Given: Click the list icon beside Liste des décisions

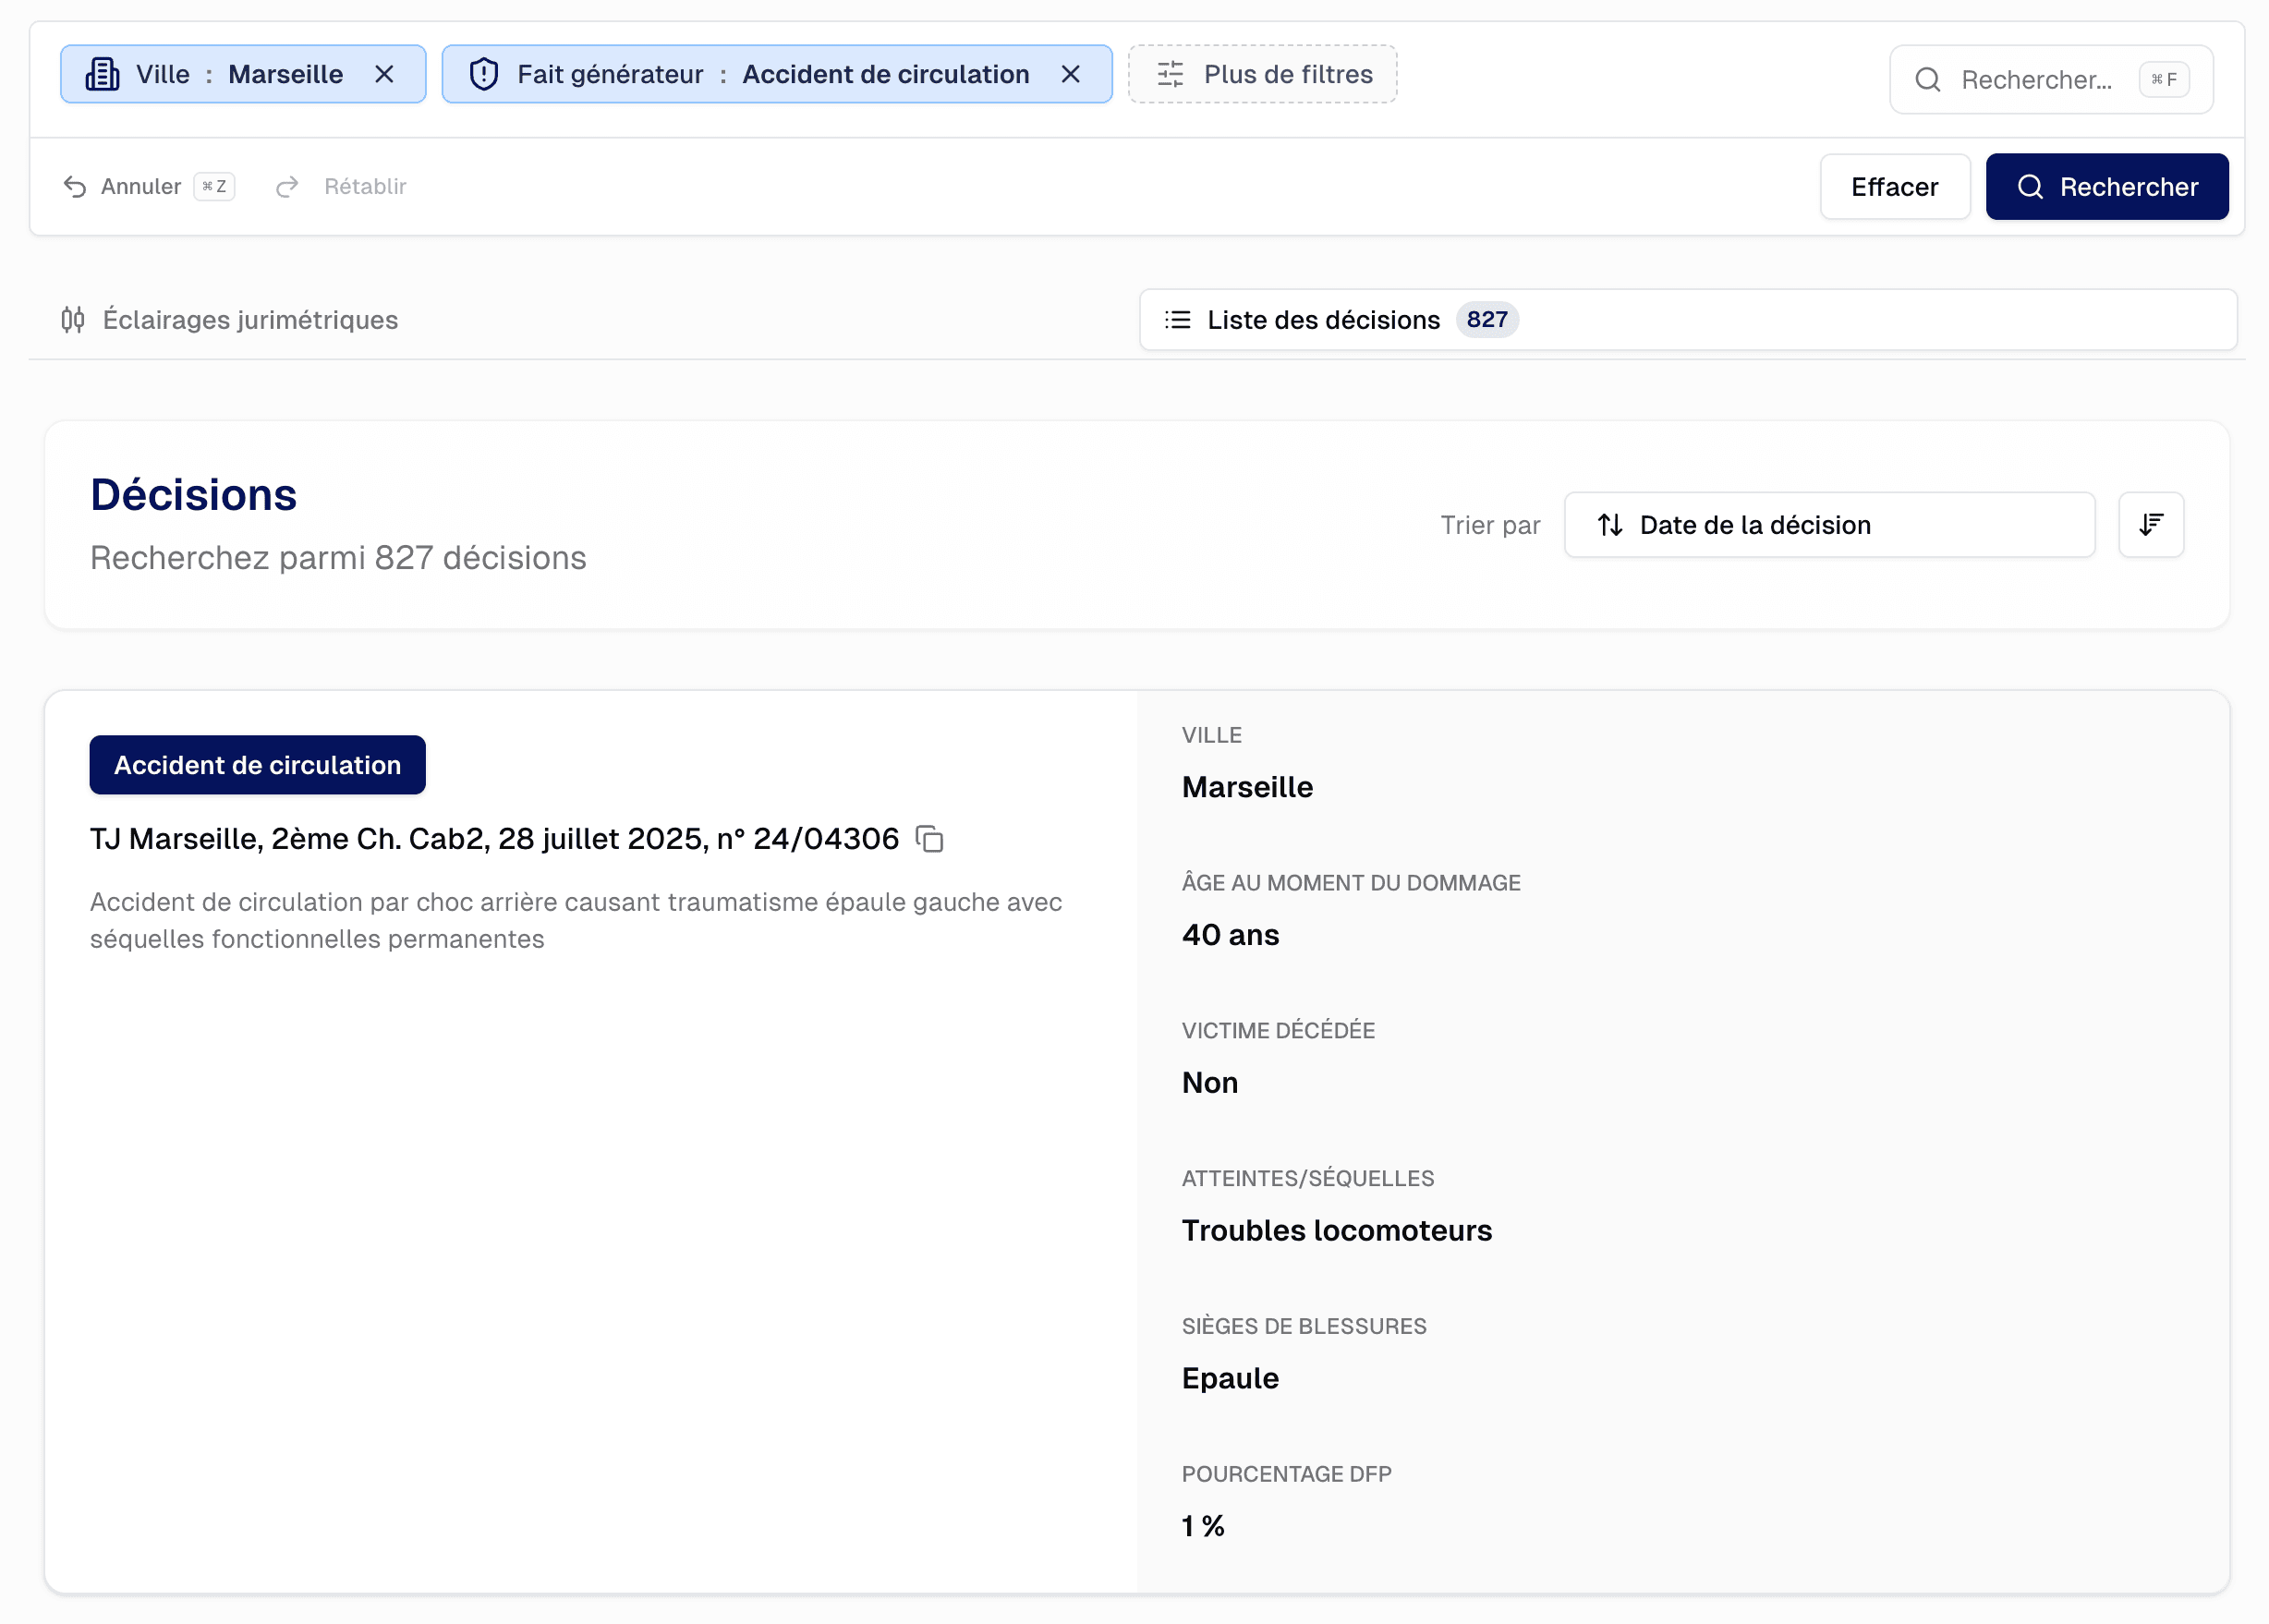Looking at the screenshot, I should [x=1177, y=320].
